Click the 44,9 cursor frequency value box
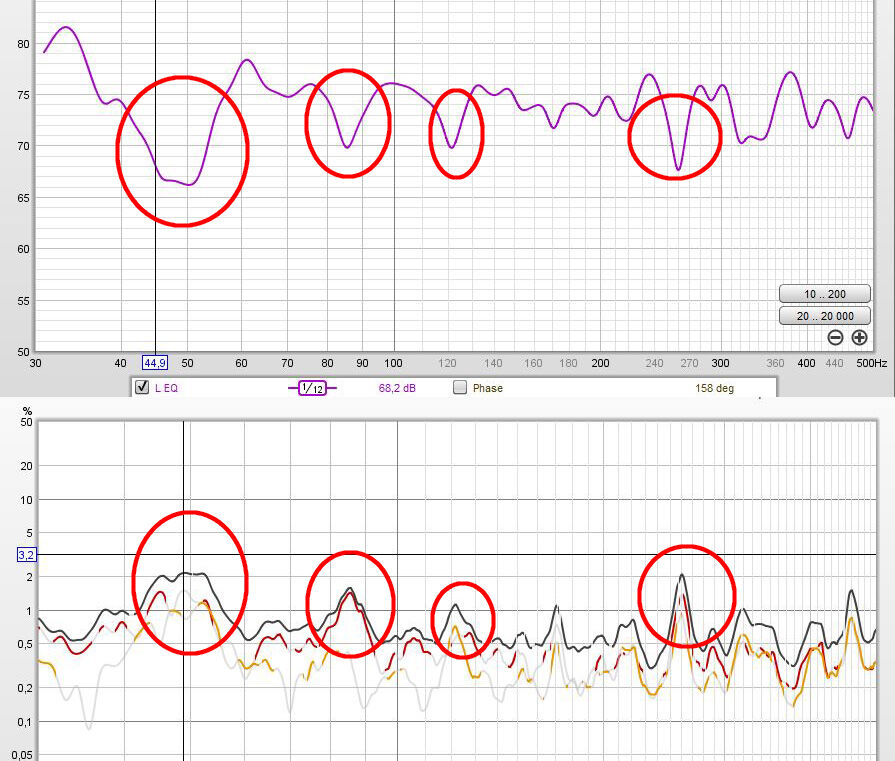The image size is (895, 761). pos(155,363)
